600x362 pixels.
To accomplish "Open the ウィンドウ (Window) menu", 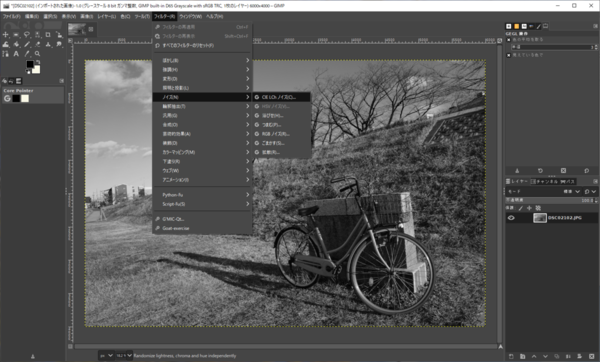I will coord(191,16).
